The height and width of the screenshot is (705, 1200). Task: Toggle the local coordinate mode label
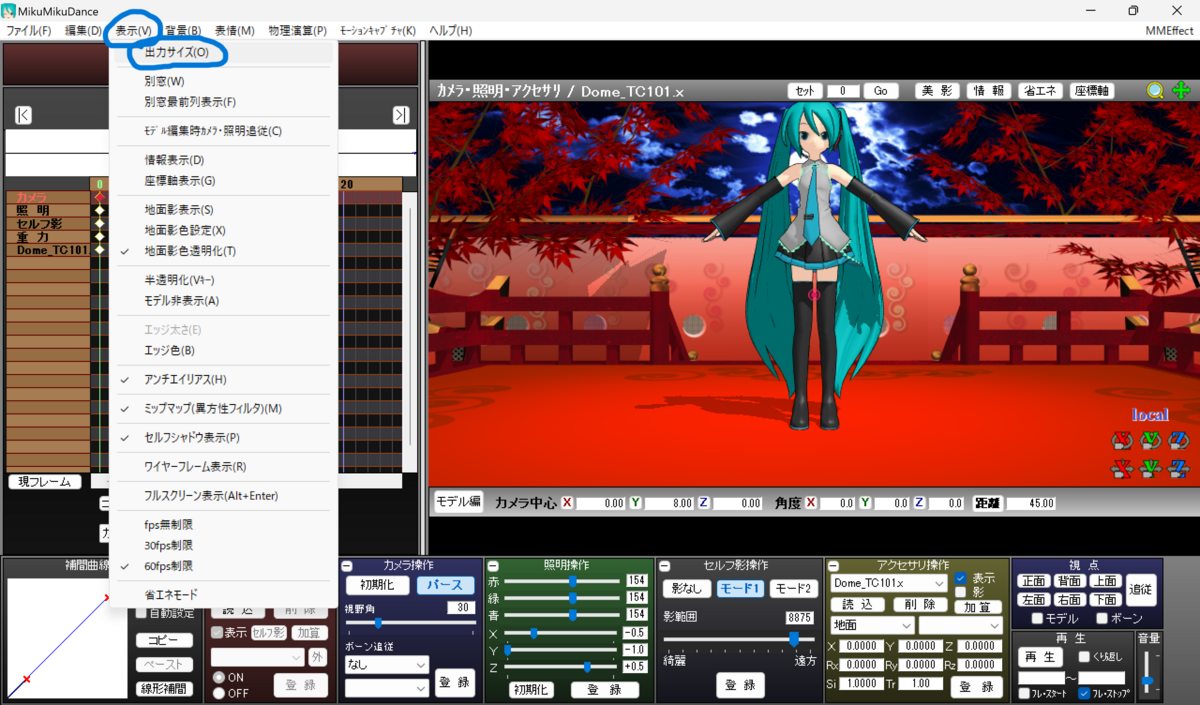1150,414
